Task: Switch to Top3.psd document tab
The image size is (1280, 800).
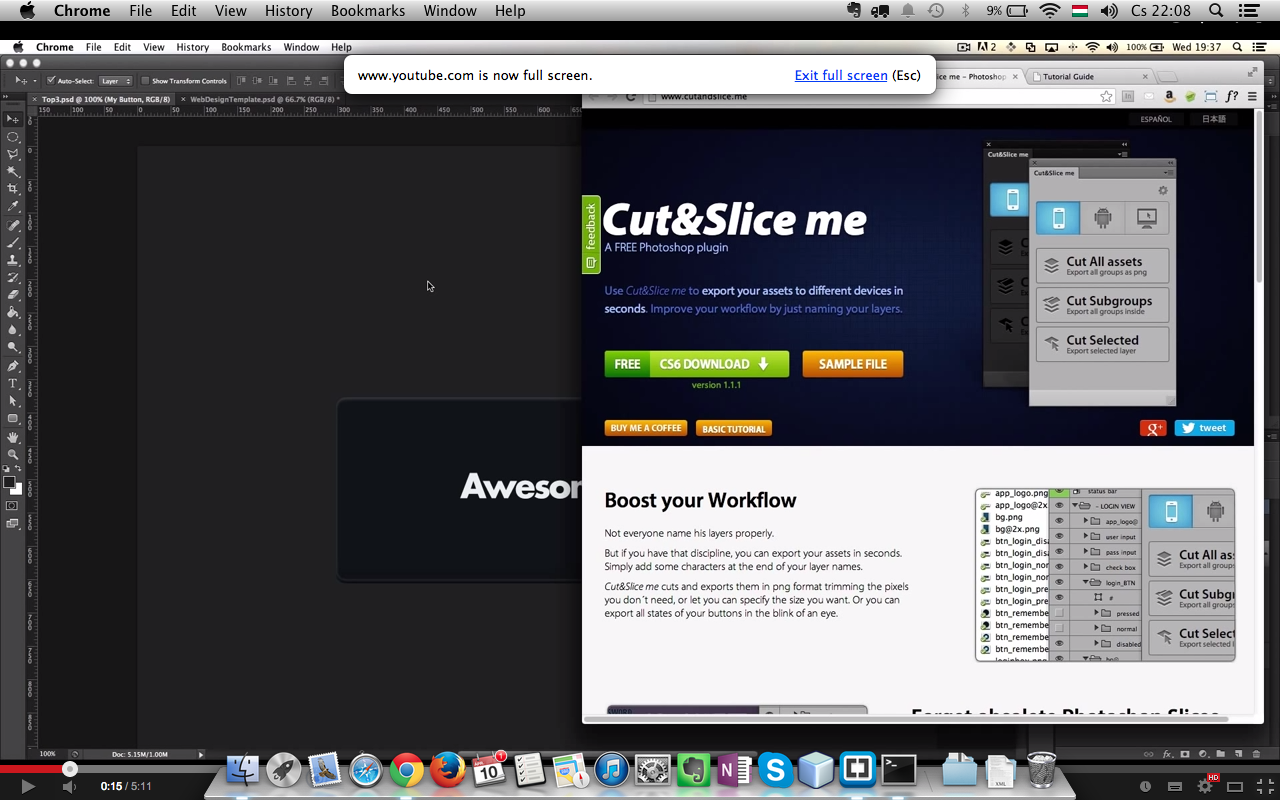Action: 102,99
